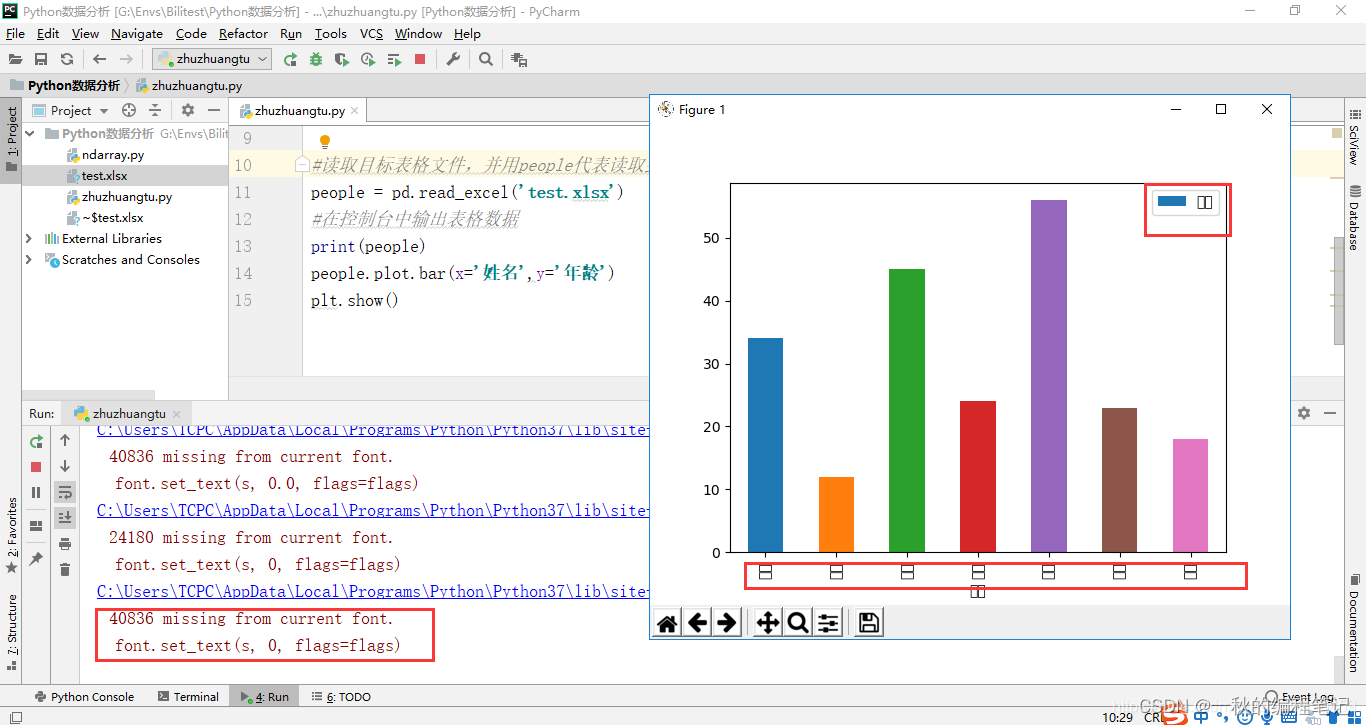
Task: Expand External Libraries node
Action: 29,238
